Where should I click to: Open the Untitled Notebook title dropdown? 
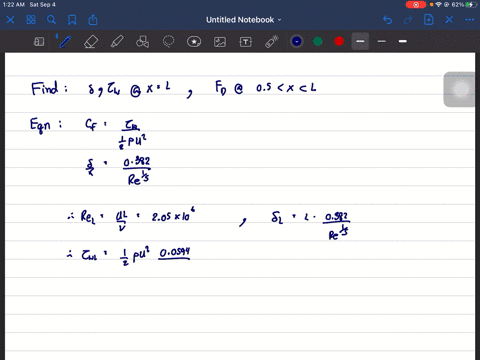tap(243, 20)
